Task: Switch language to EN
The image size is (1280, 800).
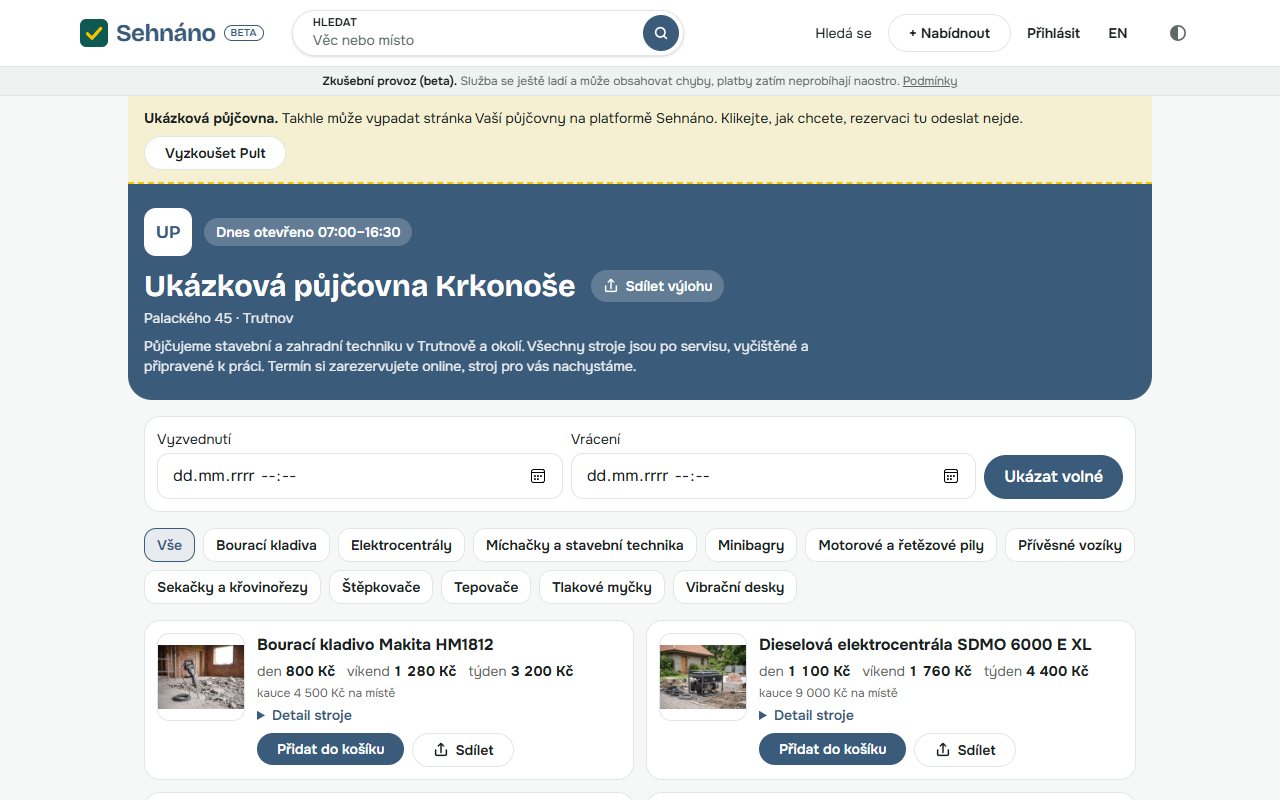Action: (x=1118, y=33)
